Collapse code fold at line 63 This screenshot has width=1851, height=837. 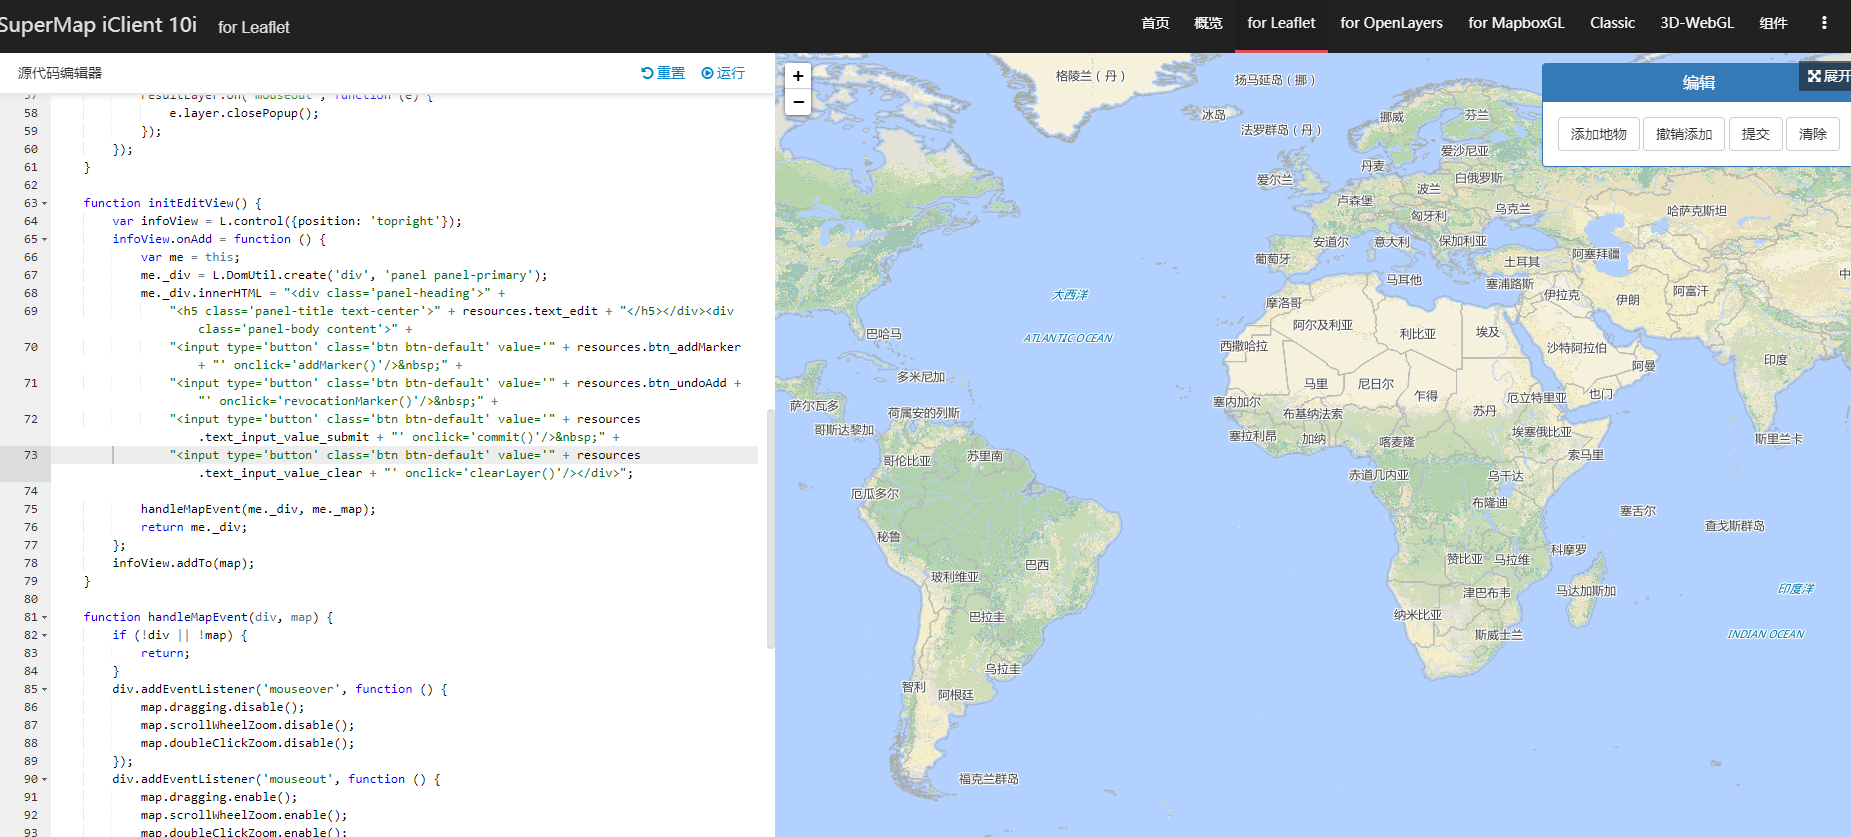(44, 203)
